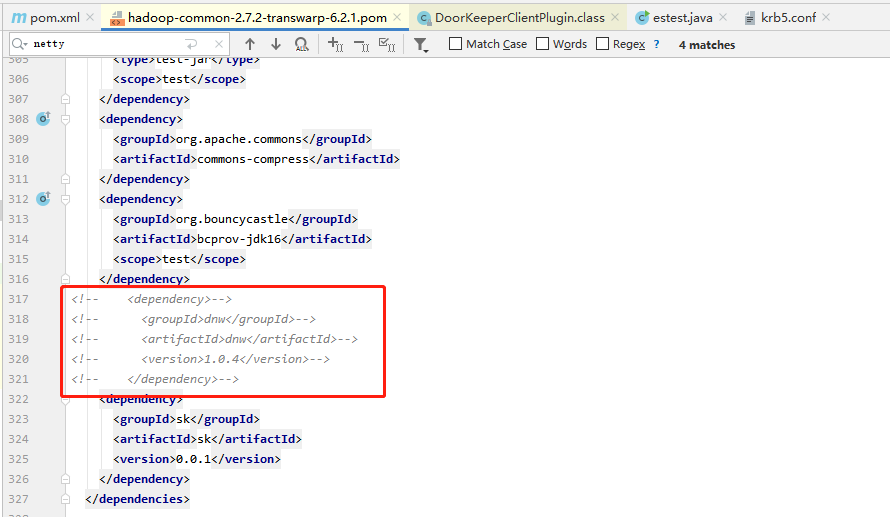890x517 pixels.
Task: Enable the Words checkbox
Action: pos(543,44)
